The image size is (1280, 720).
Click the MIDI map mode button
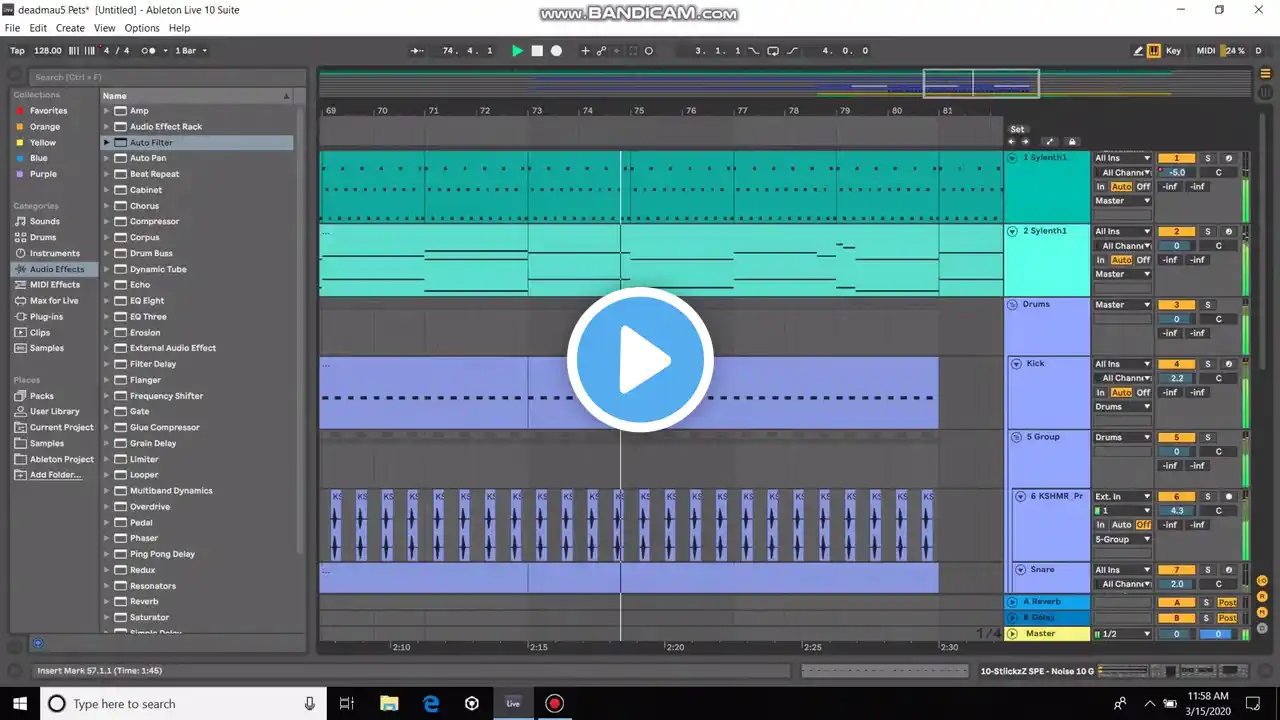1206,51
